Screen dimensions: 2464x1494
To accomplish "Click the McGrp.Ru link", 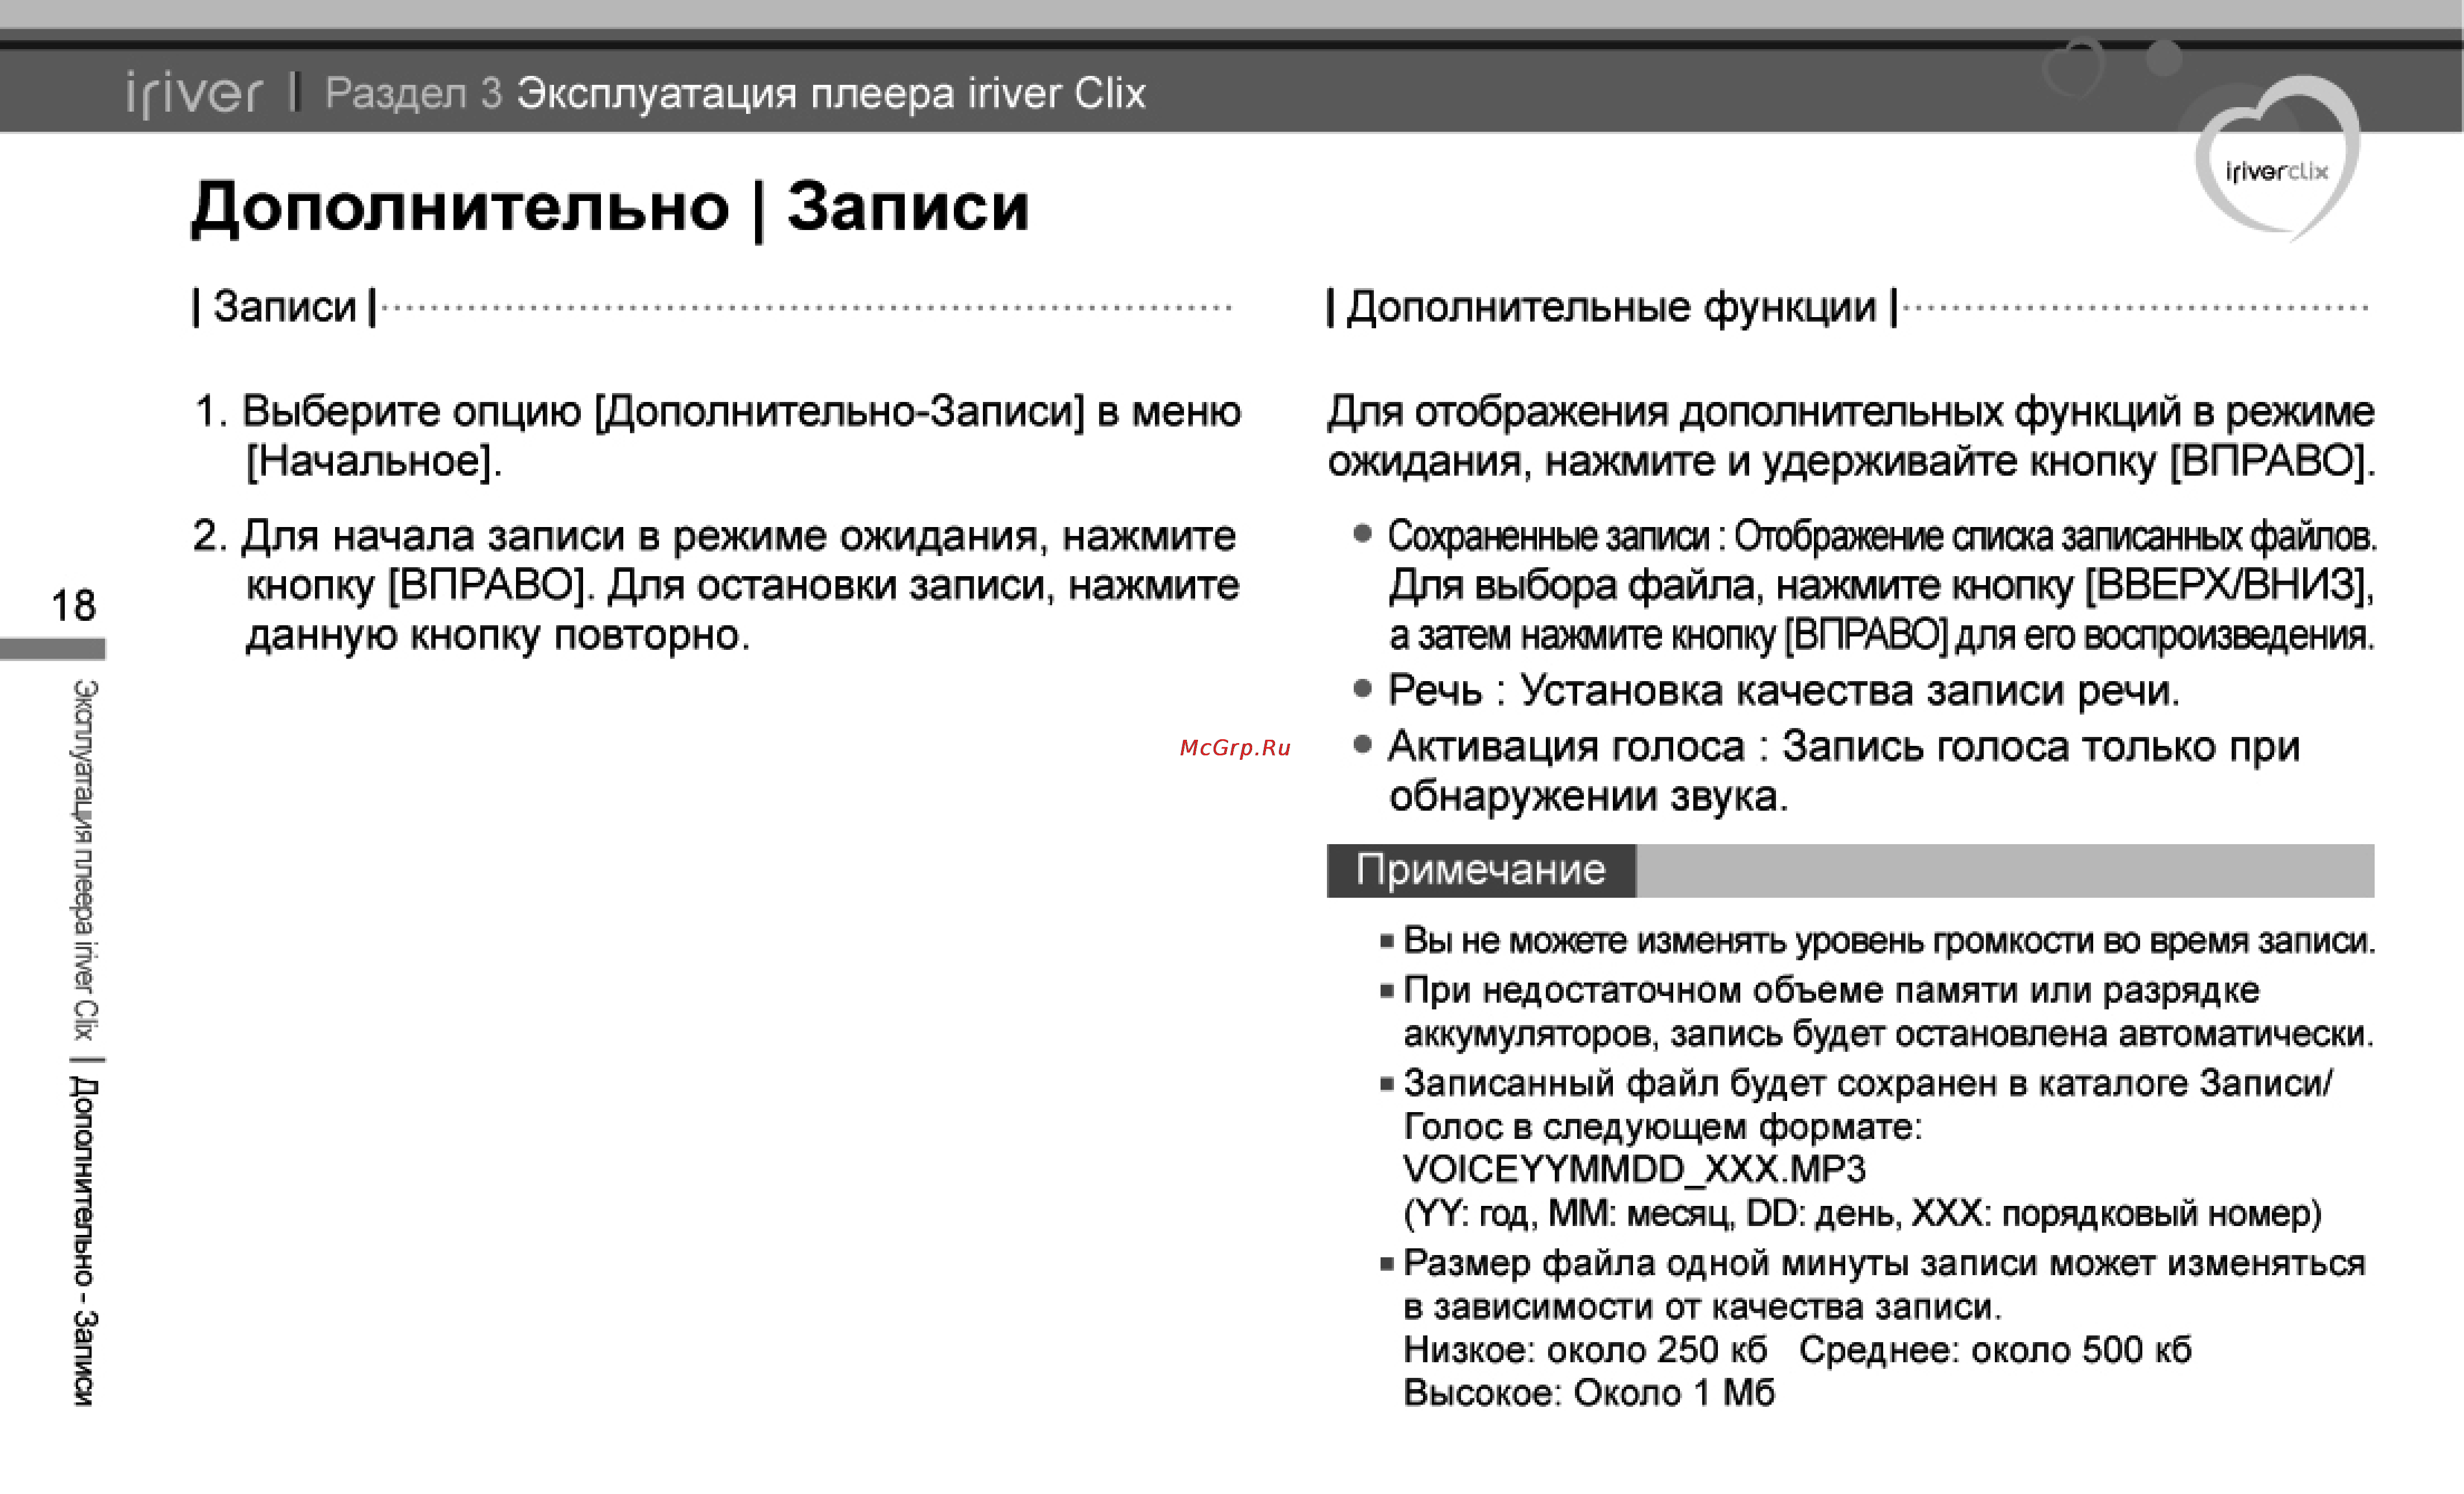I will 1235,747.
